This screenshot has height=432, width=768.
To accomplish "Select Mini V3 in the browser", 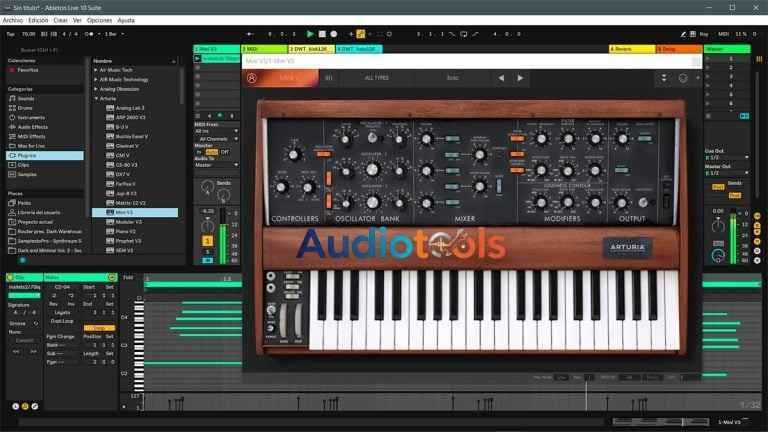I will (x=135, y=213).
